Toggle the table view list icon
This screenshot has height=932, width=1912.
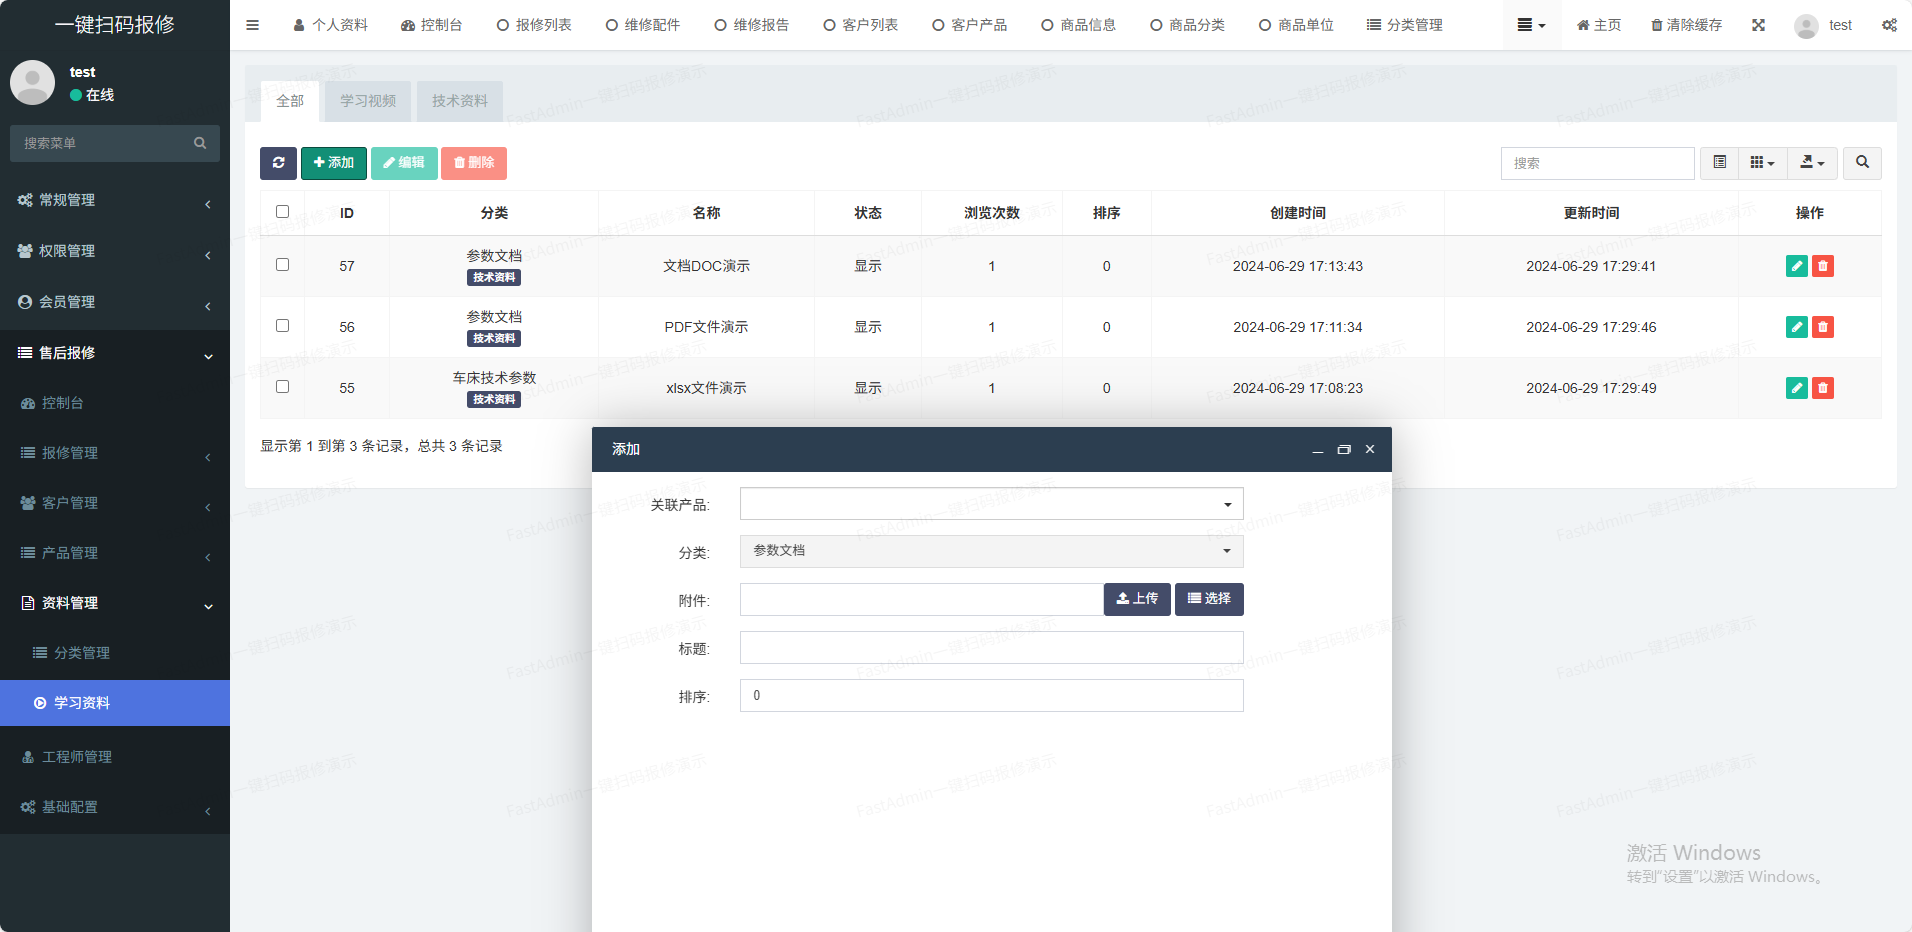coord(1719,163)
